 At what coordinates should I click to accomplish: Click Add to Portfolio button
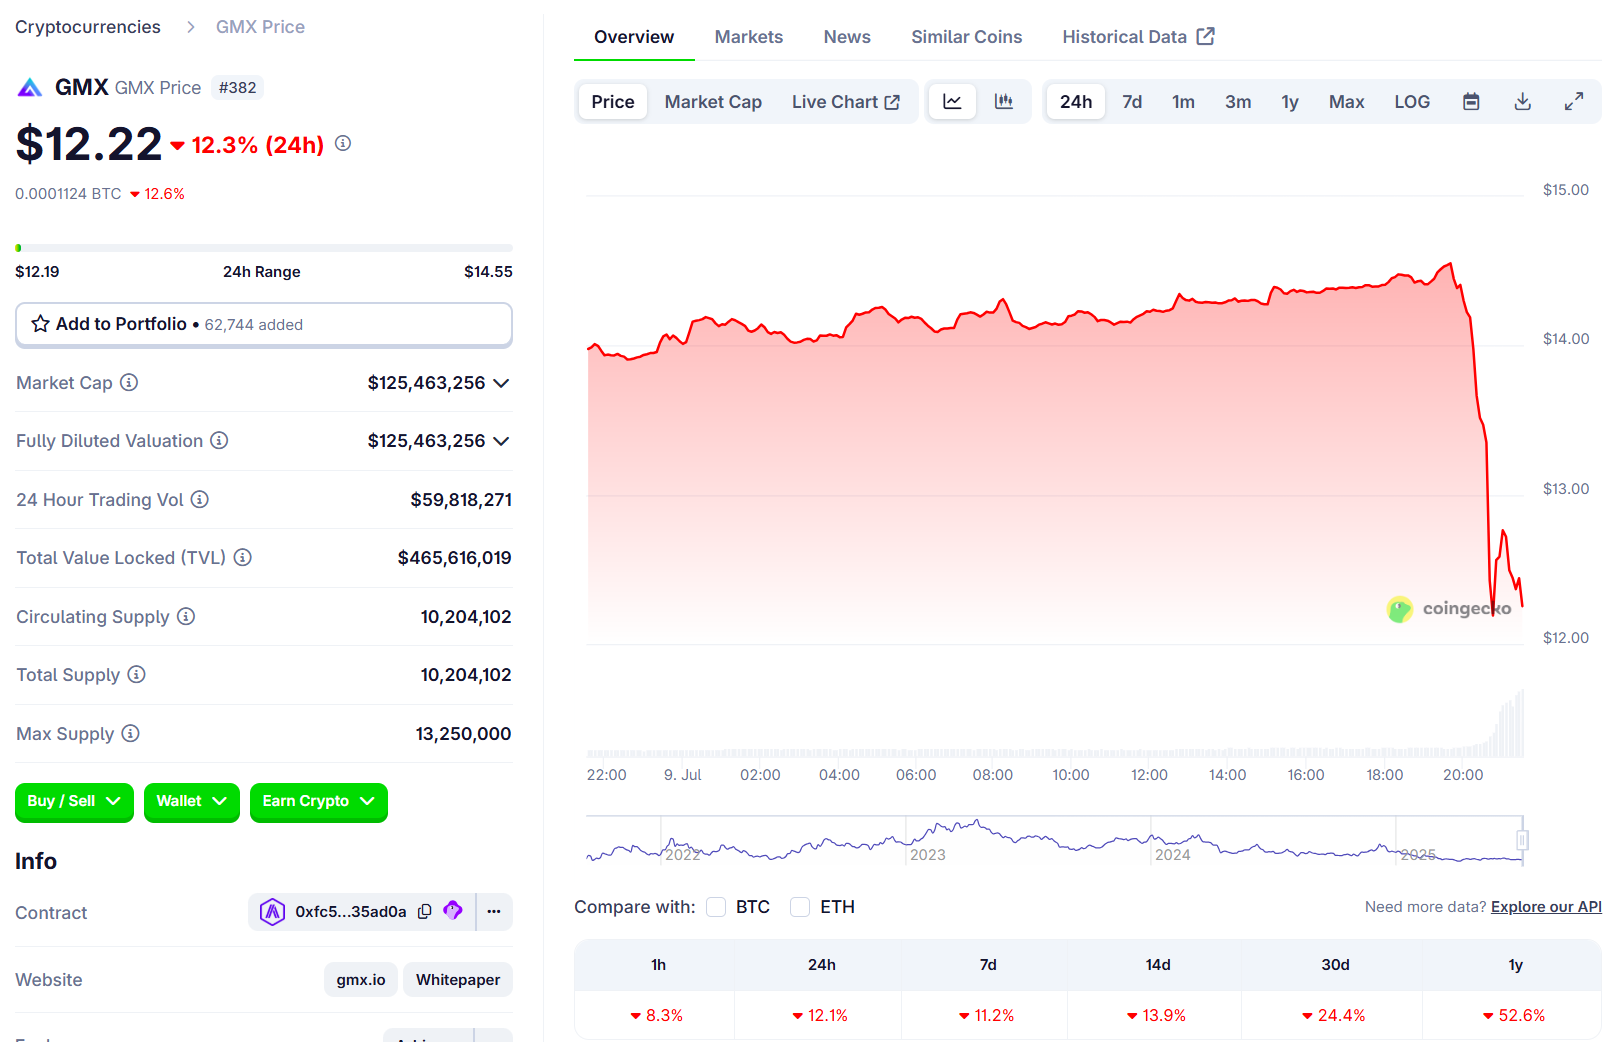tap(264, 324)
